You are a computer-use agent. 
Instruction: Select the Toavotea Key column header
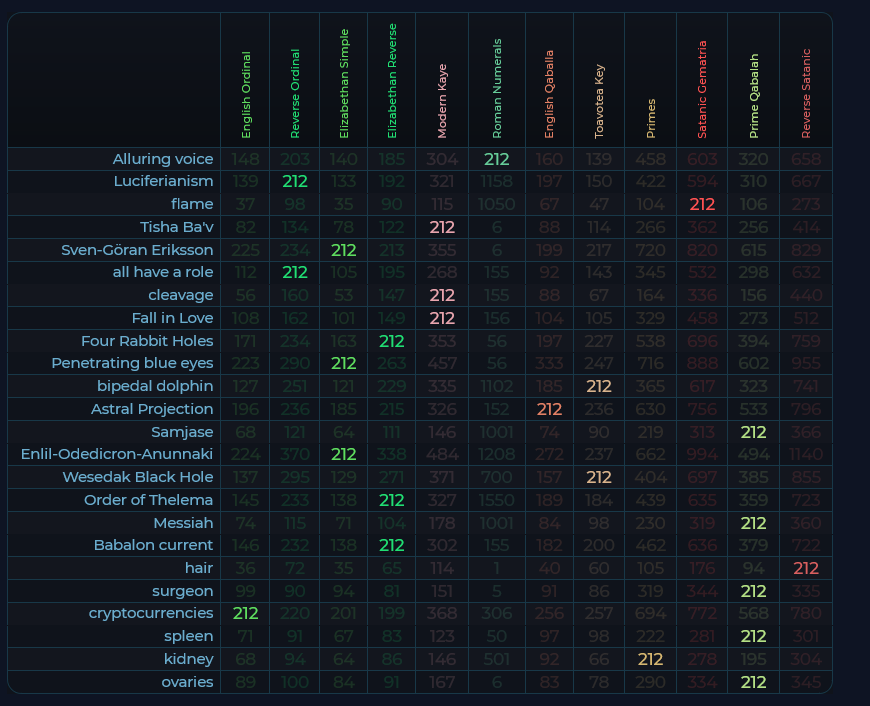[599, 100]
